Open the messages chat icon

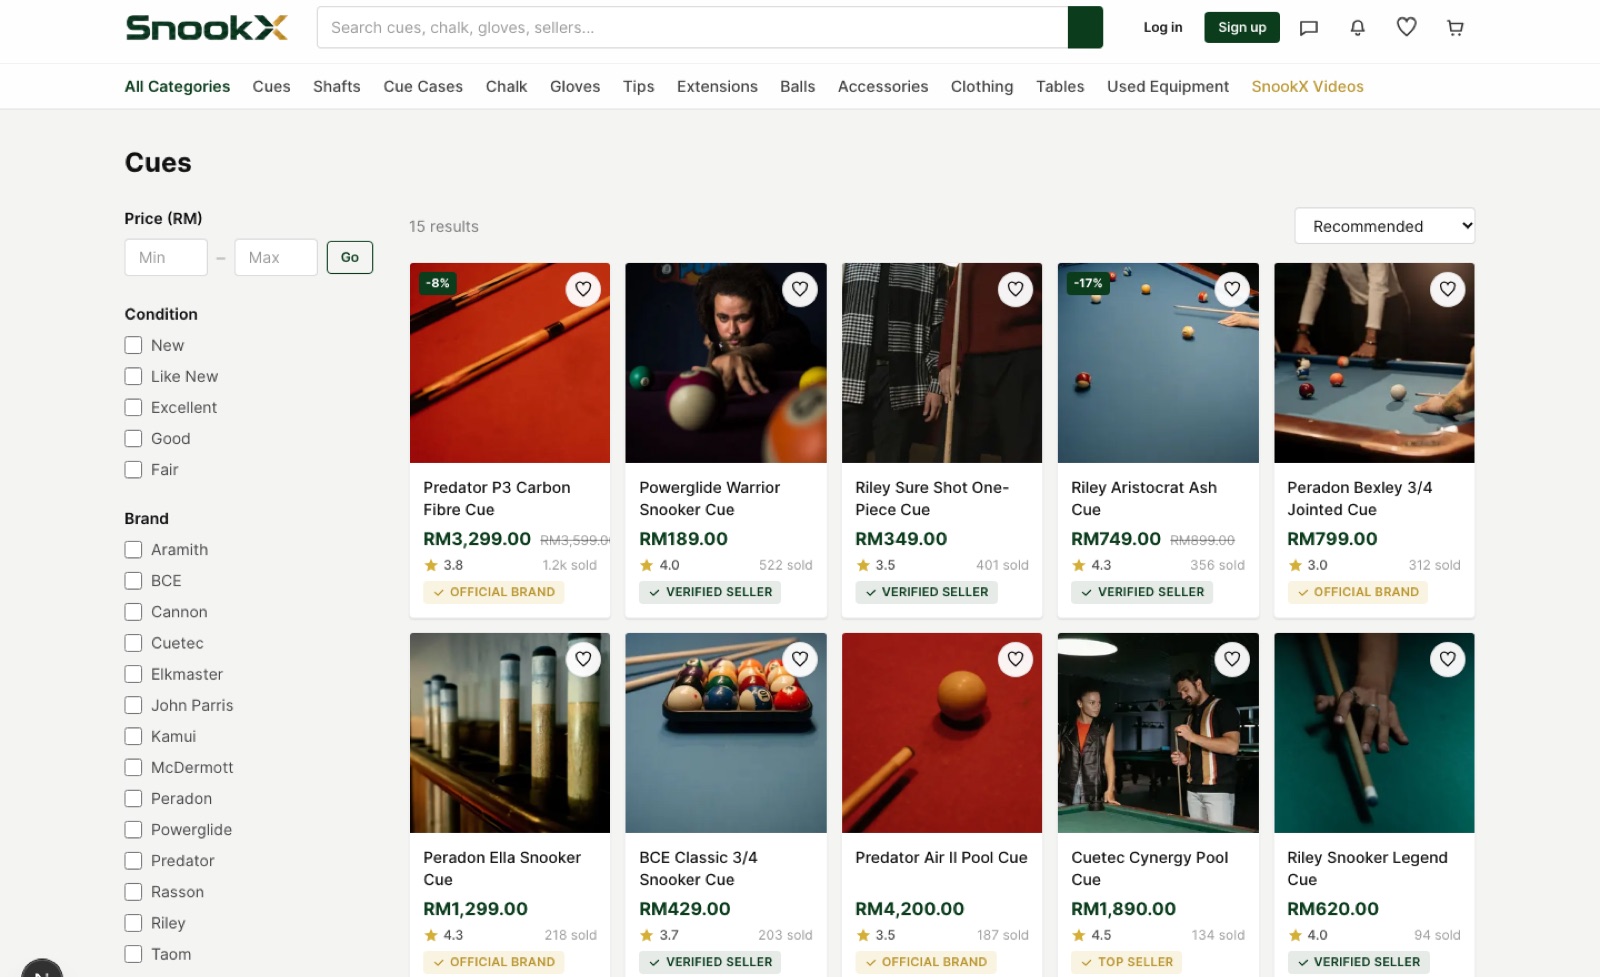1308,28
